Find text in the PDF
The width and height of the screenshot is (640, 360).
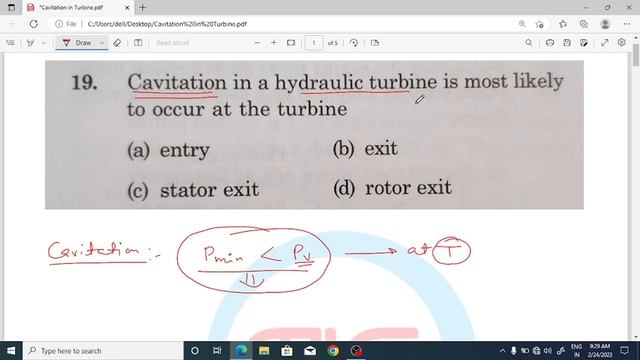click(x=529, y=42)
